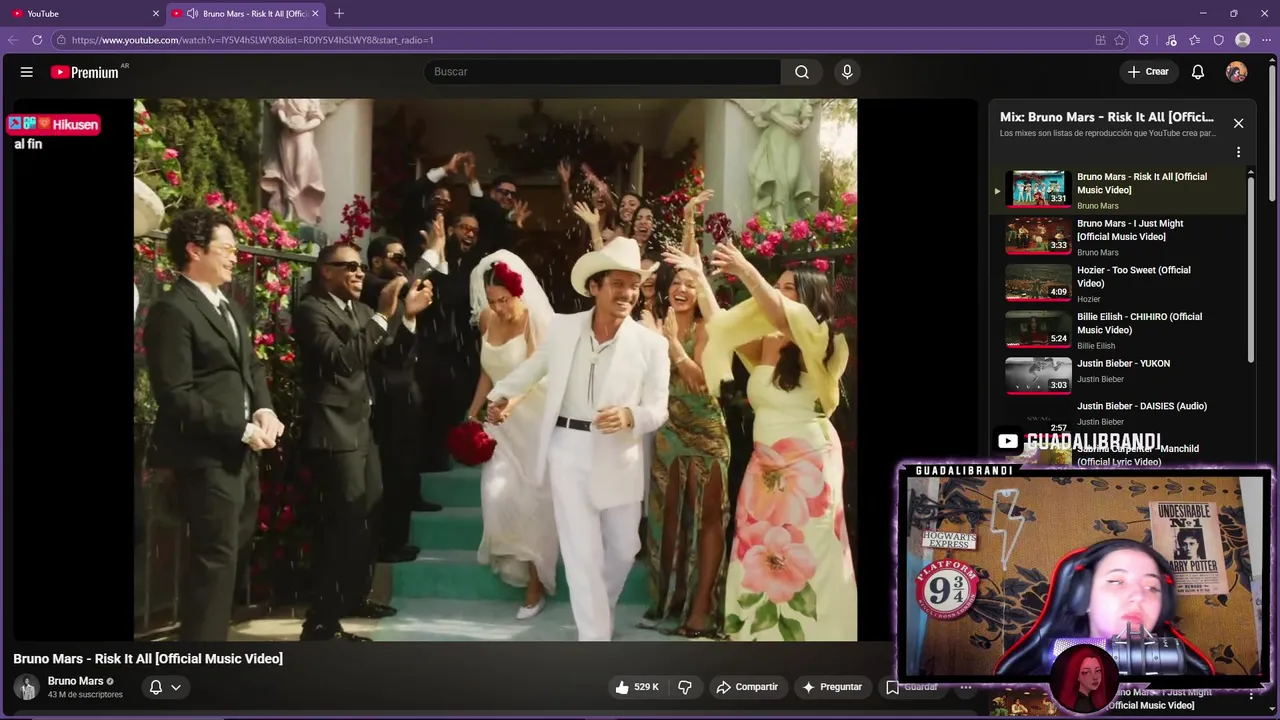Open browser profile avatar
Image resolution: width=1280 pixels, height=720 pixels.
(x=1243, y=40)
